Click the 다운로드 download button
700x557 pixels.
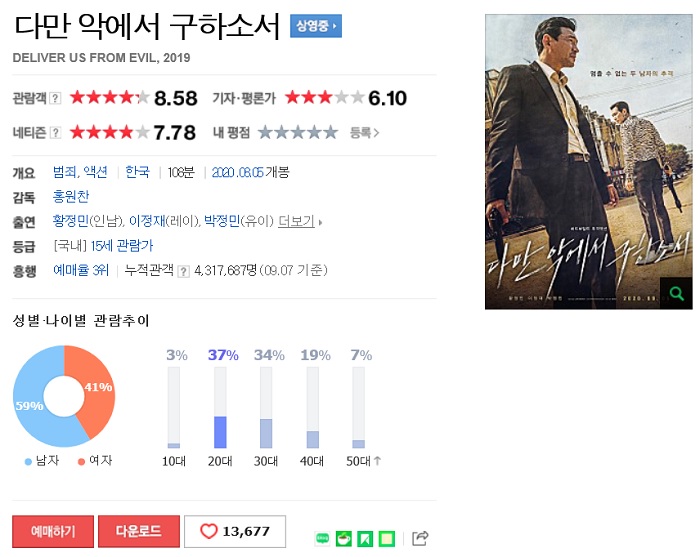pos(139,531)
